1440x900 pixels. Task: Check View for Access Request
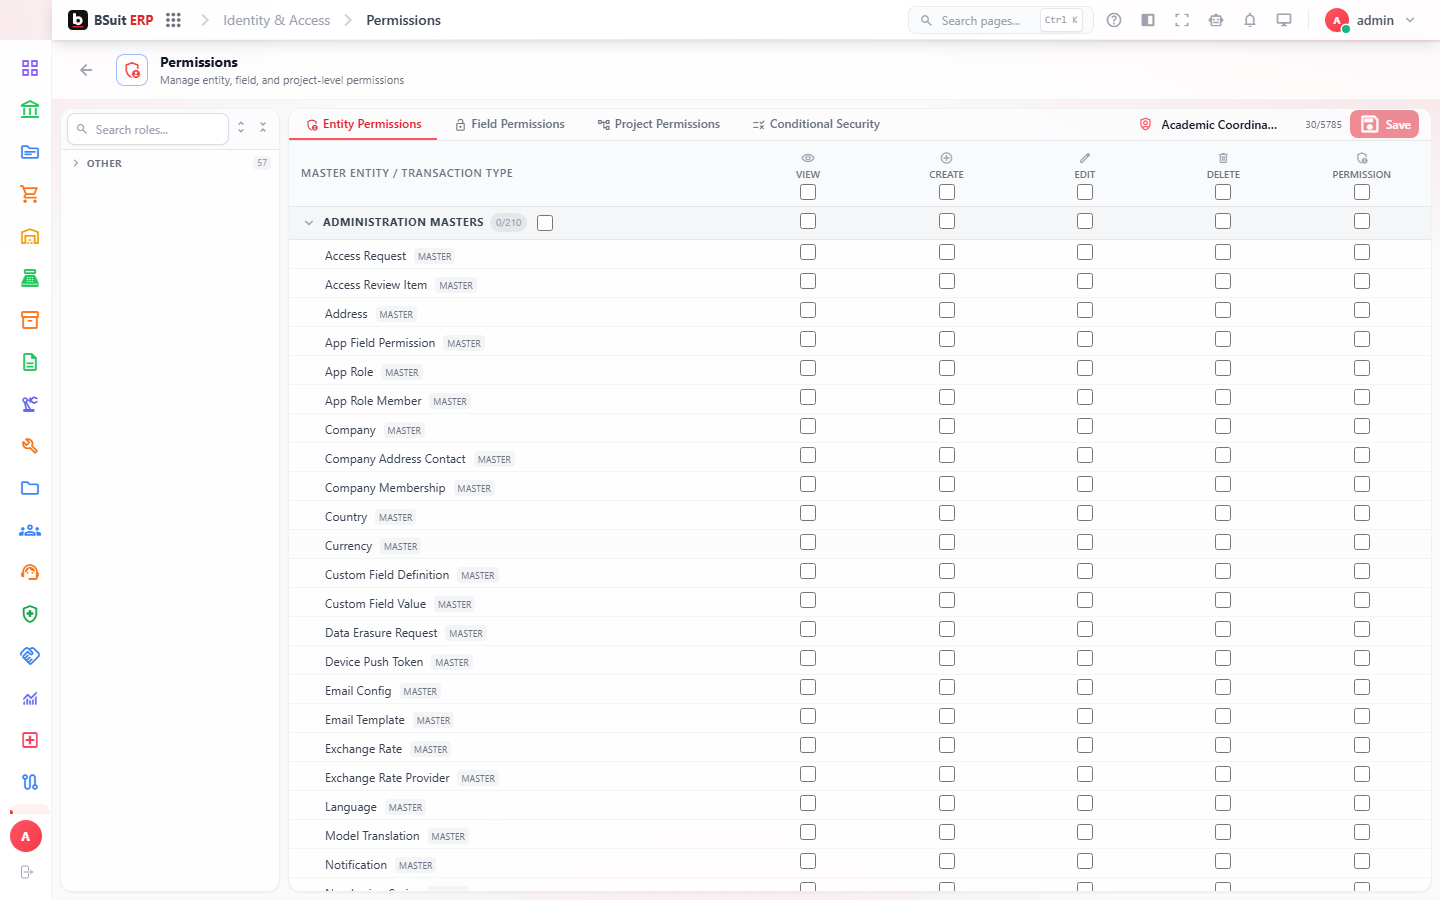point(808,252)
